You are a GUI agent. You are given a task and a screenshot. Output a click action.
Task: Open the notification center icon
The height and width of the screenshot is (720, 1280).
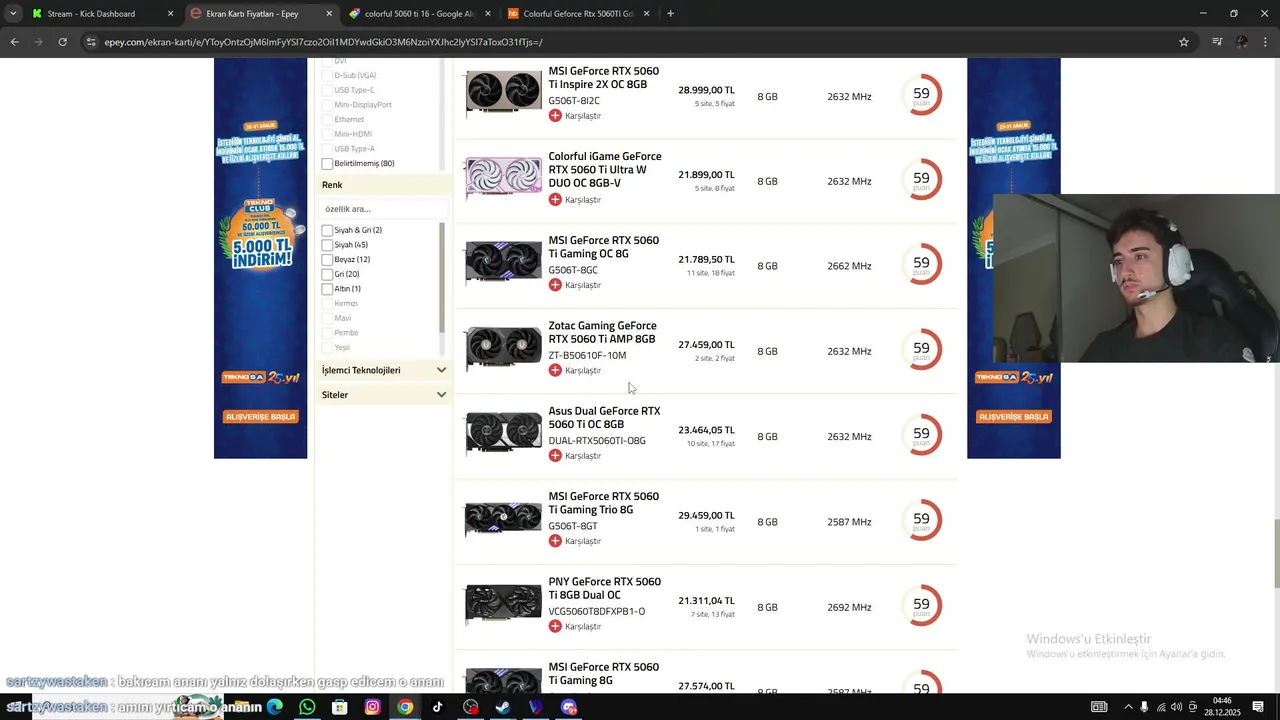tap(1258, 707)
